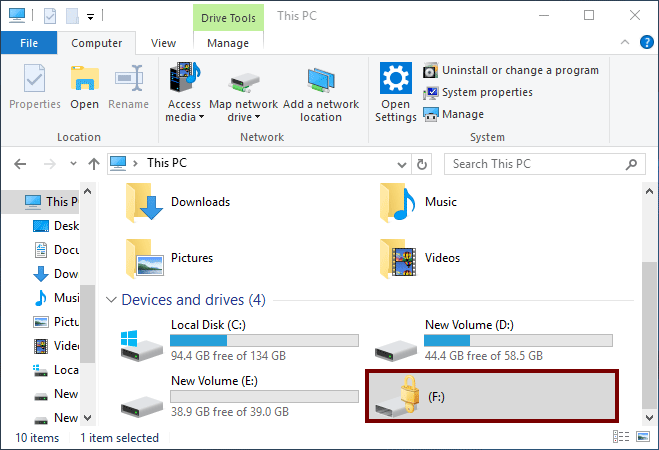Select the Pictures folder

(169, 258)
